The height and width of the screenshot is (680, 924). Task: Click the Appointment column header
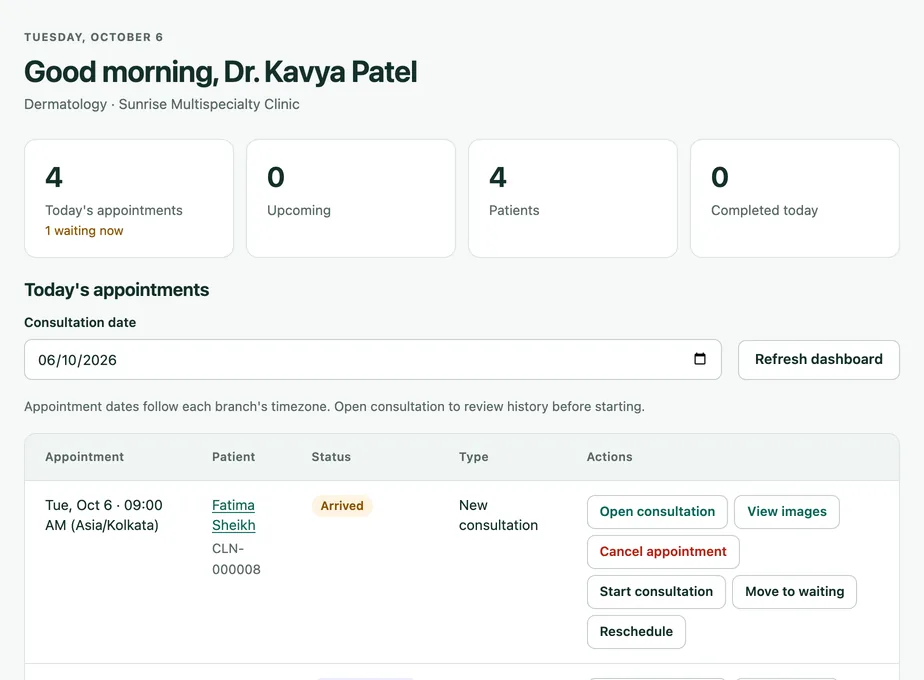(84, 457)
